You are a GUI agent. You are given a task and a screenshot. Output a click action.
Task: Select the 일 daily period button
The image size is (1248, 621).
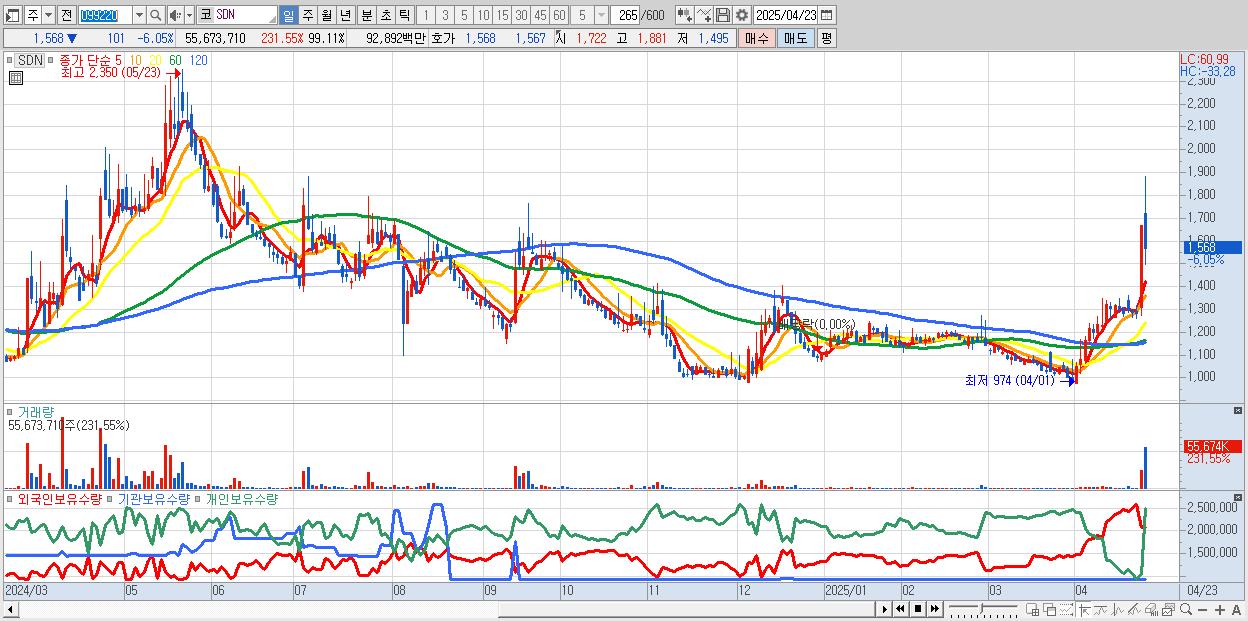(x=288, y=15)
